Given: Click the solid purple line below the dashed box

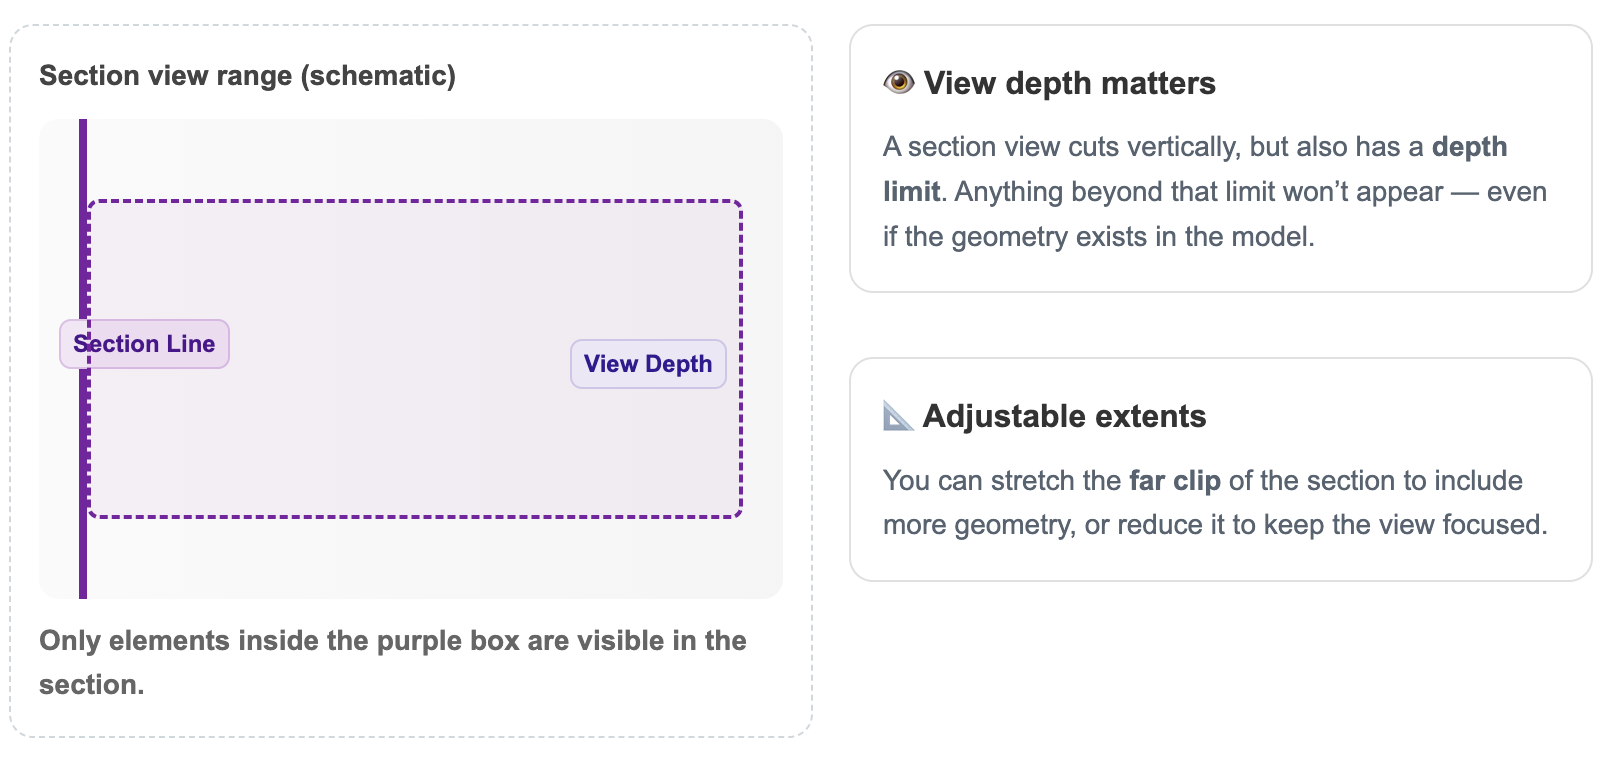Looking at the screenshot, I should click(83, 560).
